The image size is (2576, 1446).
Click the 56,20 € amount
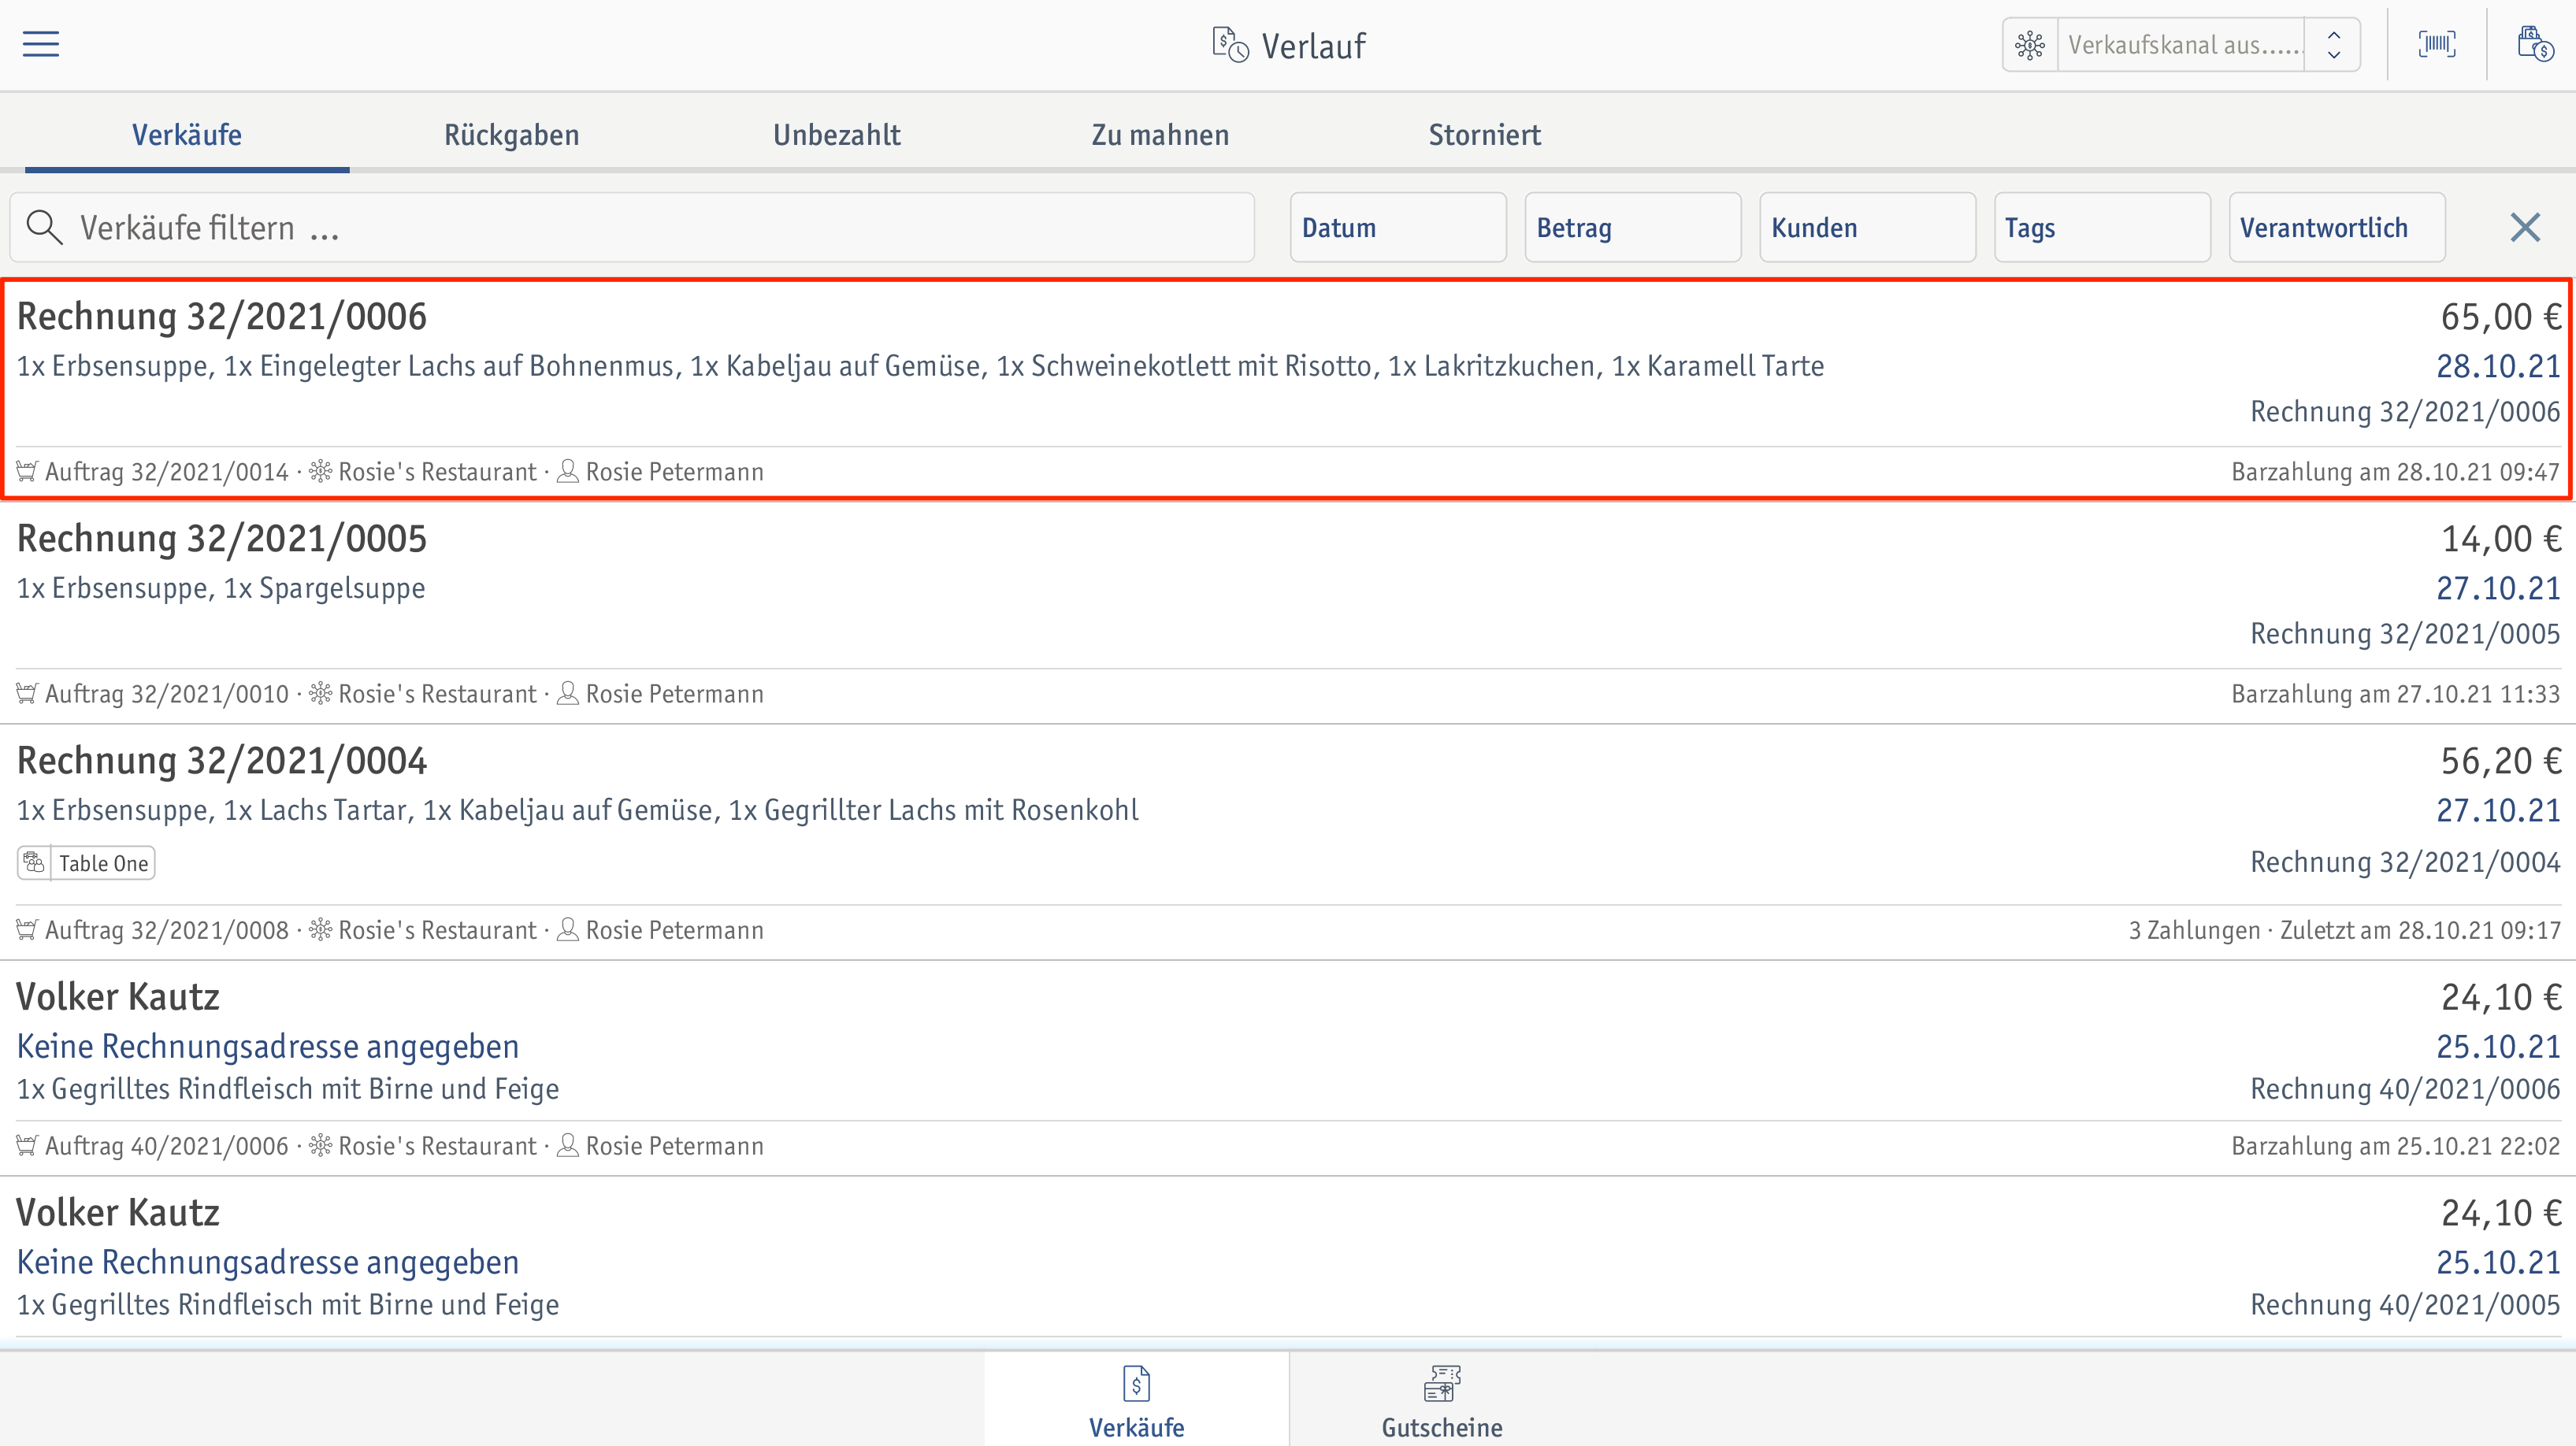[2500, 761]
